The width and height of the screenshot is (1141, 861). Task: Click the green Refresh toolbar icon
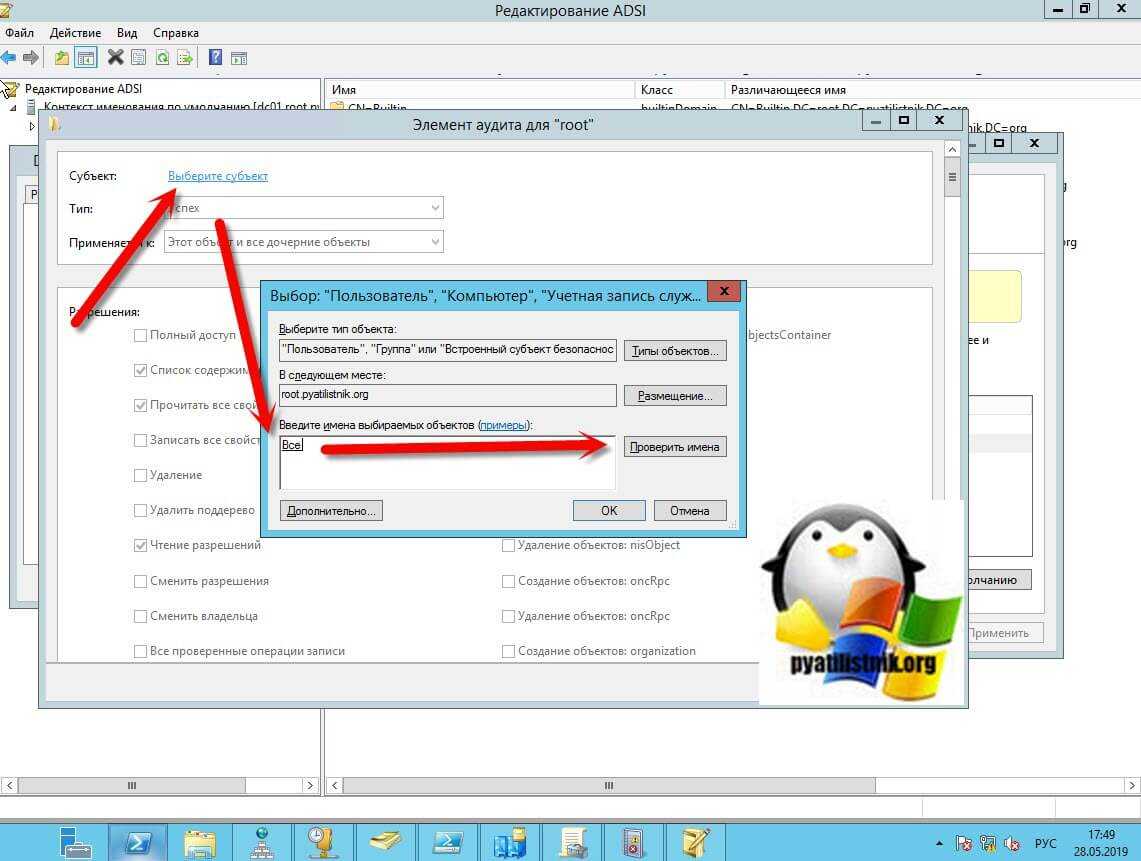pos(162,58)
